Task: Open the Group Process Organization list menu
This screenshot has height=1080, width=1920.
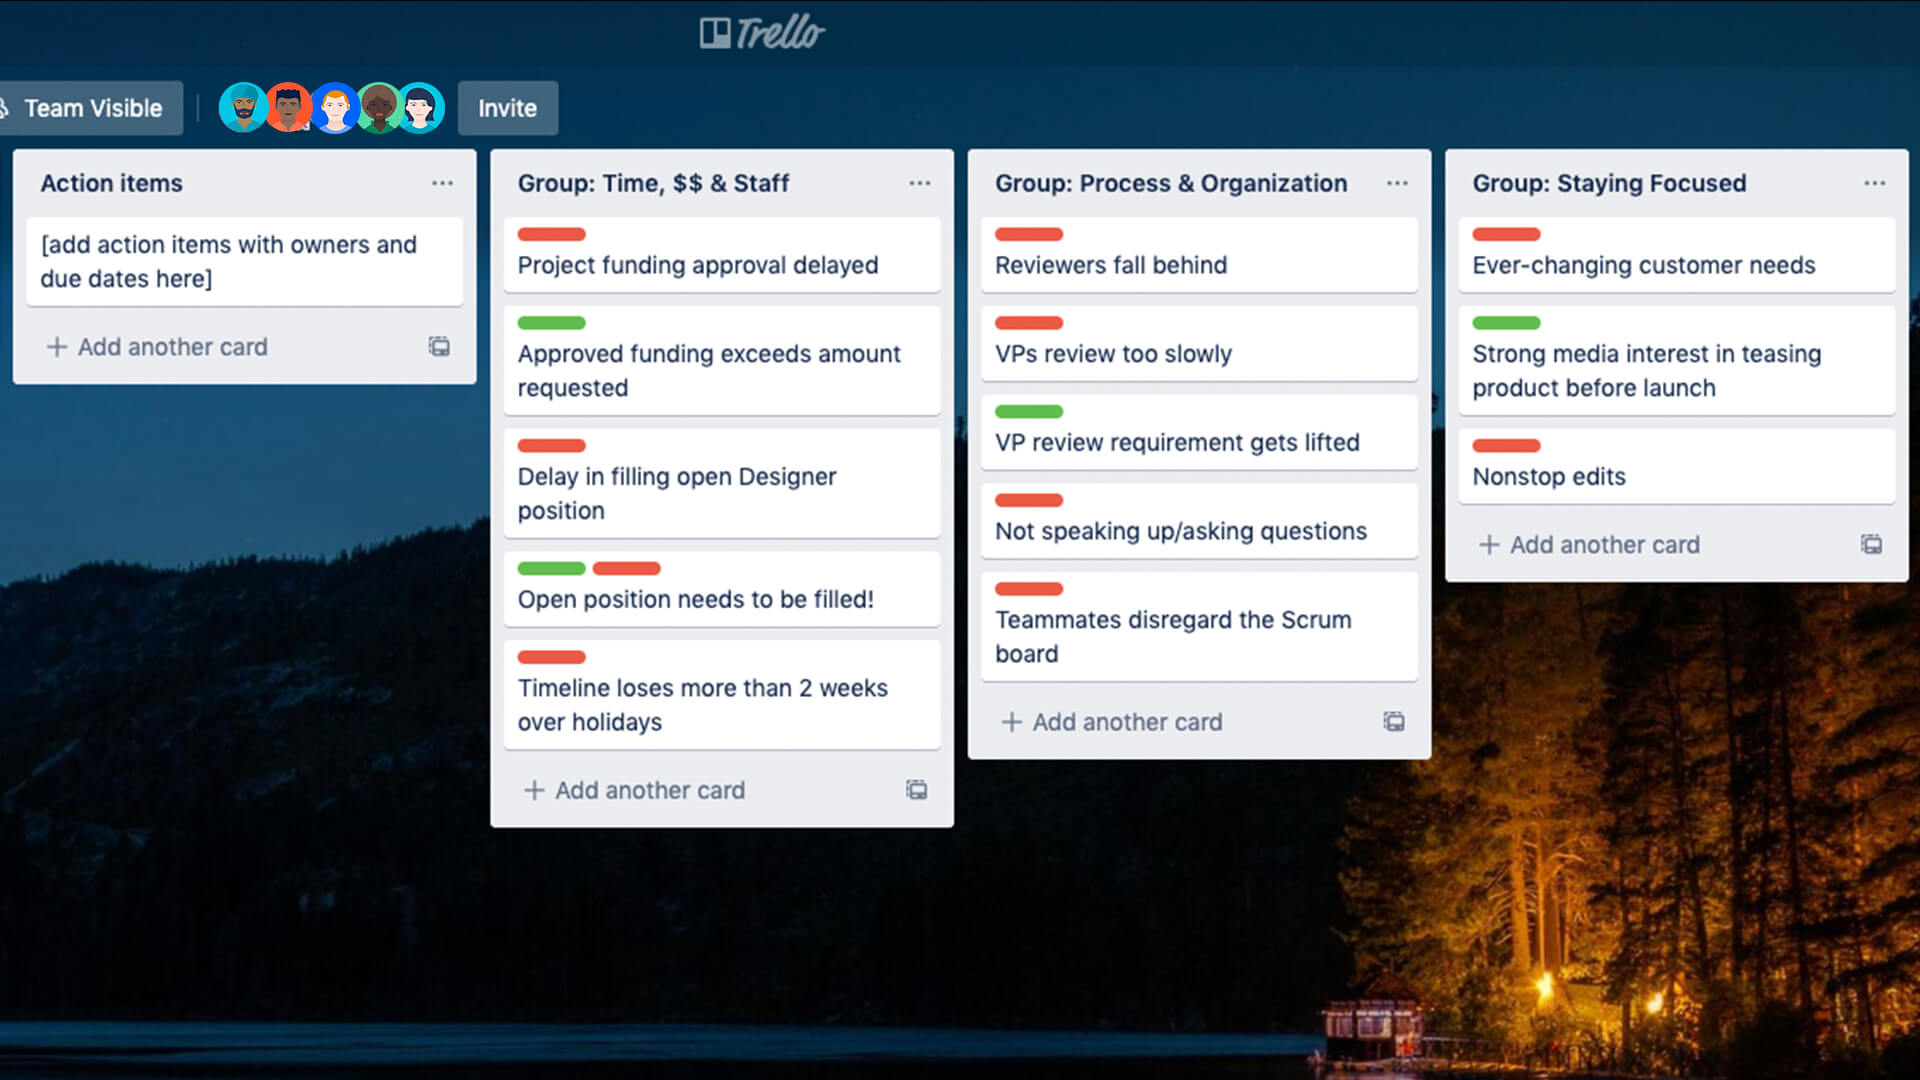Action: [1396, 183]
